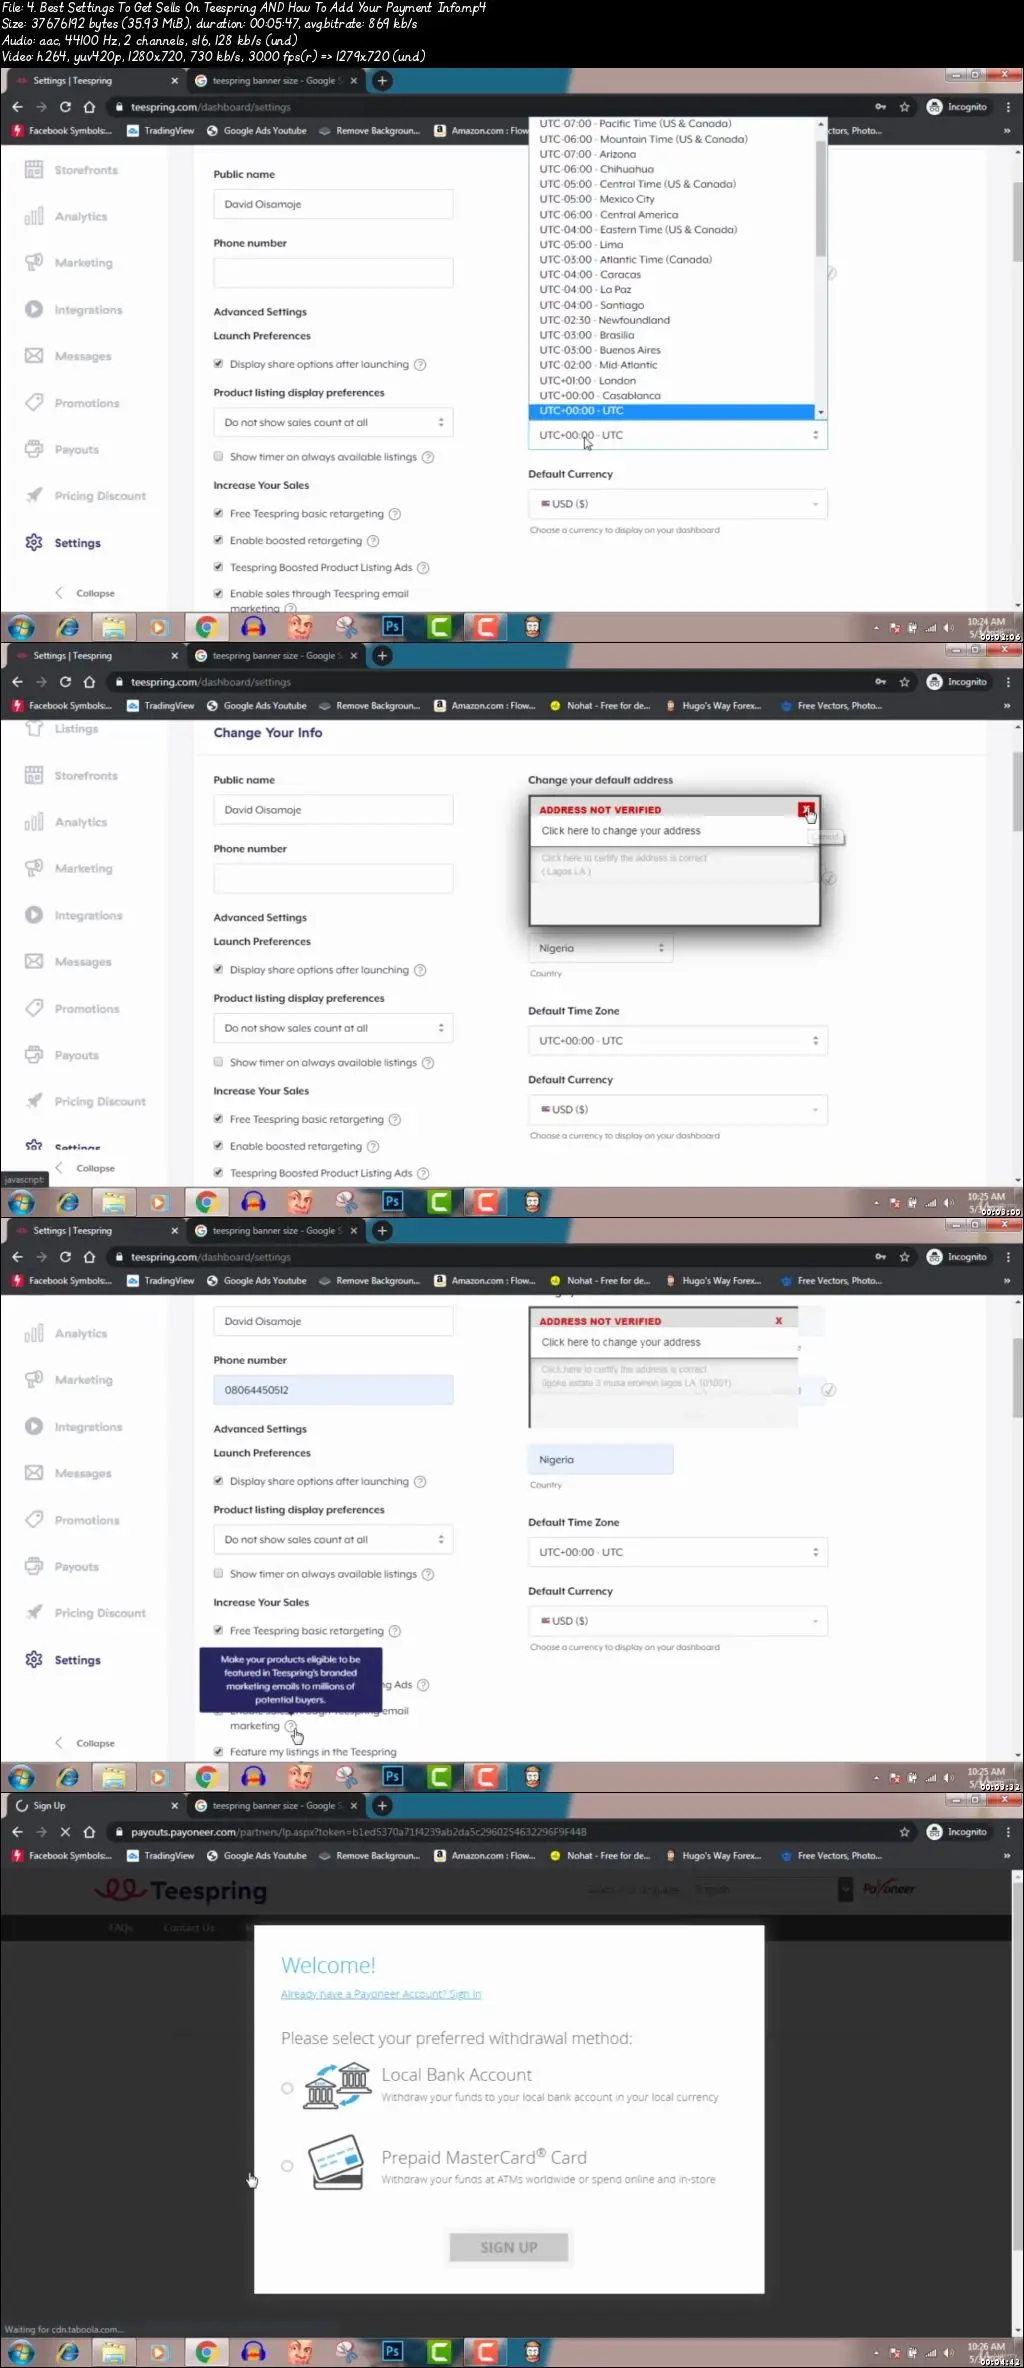Close the ADDRESS NOT VERIFIED popup with red X
Viewport: 1024px width, 2368px height.
(x=805, y=809)
